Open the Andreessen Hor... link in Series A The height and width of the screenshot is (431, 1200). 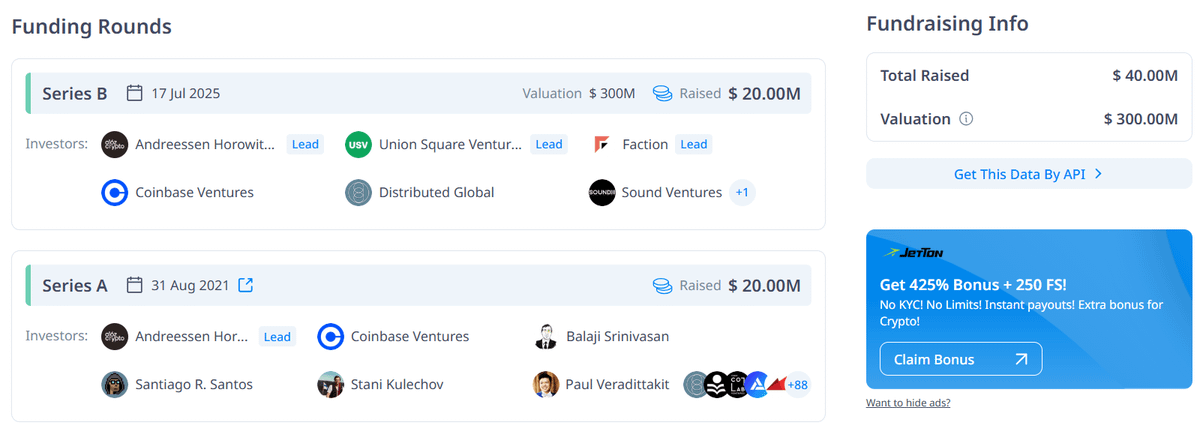192,337
